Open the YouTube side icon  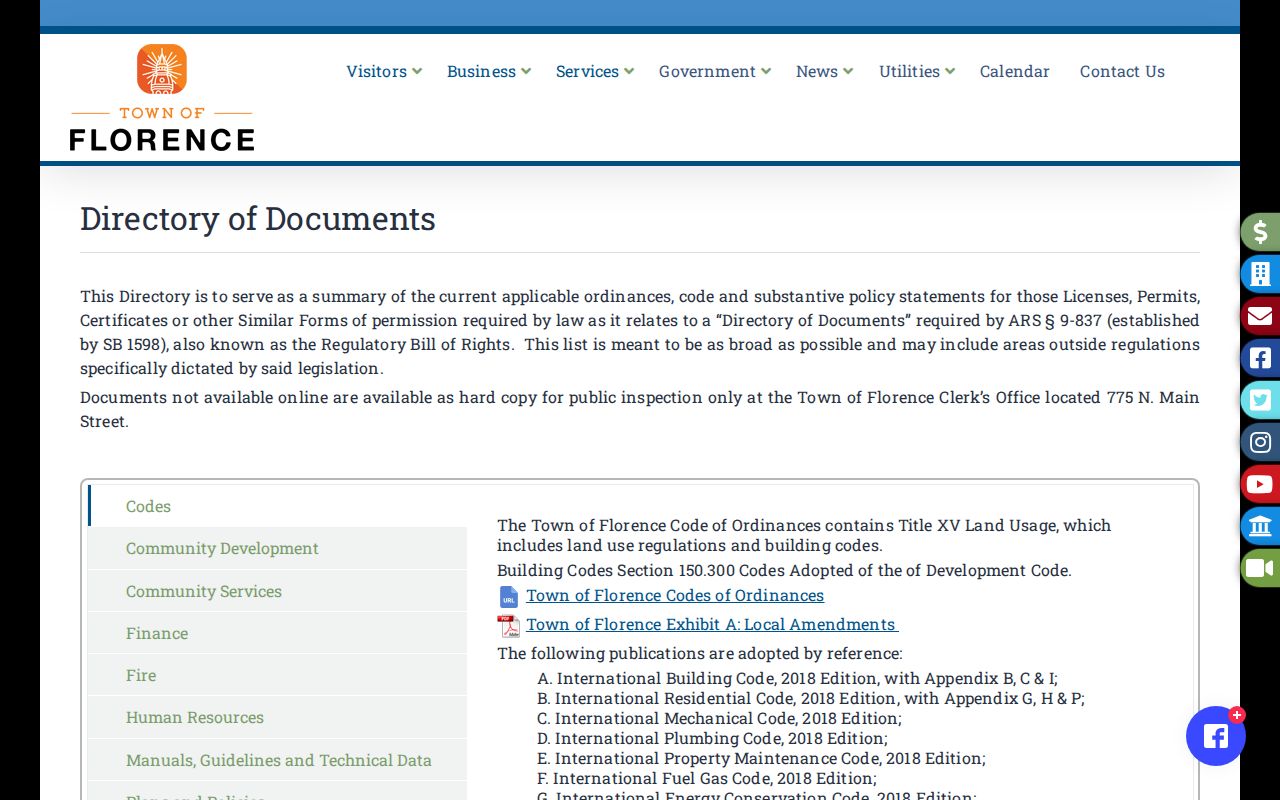point(1260,485)
